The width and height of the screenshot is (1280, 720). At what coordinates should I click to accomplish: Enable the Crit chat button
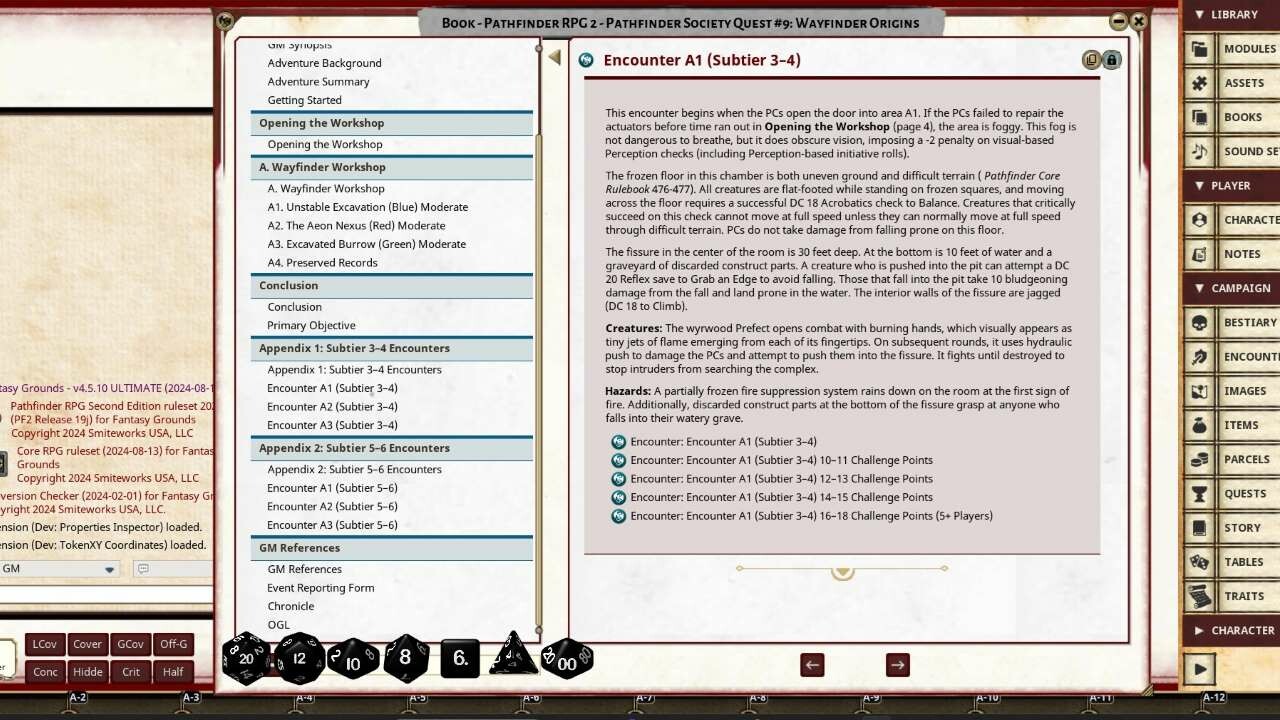pos(130,671)
